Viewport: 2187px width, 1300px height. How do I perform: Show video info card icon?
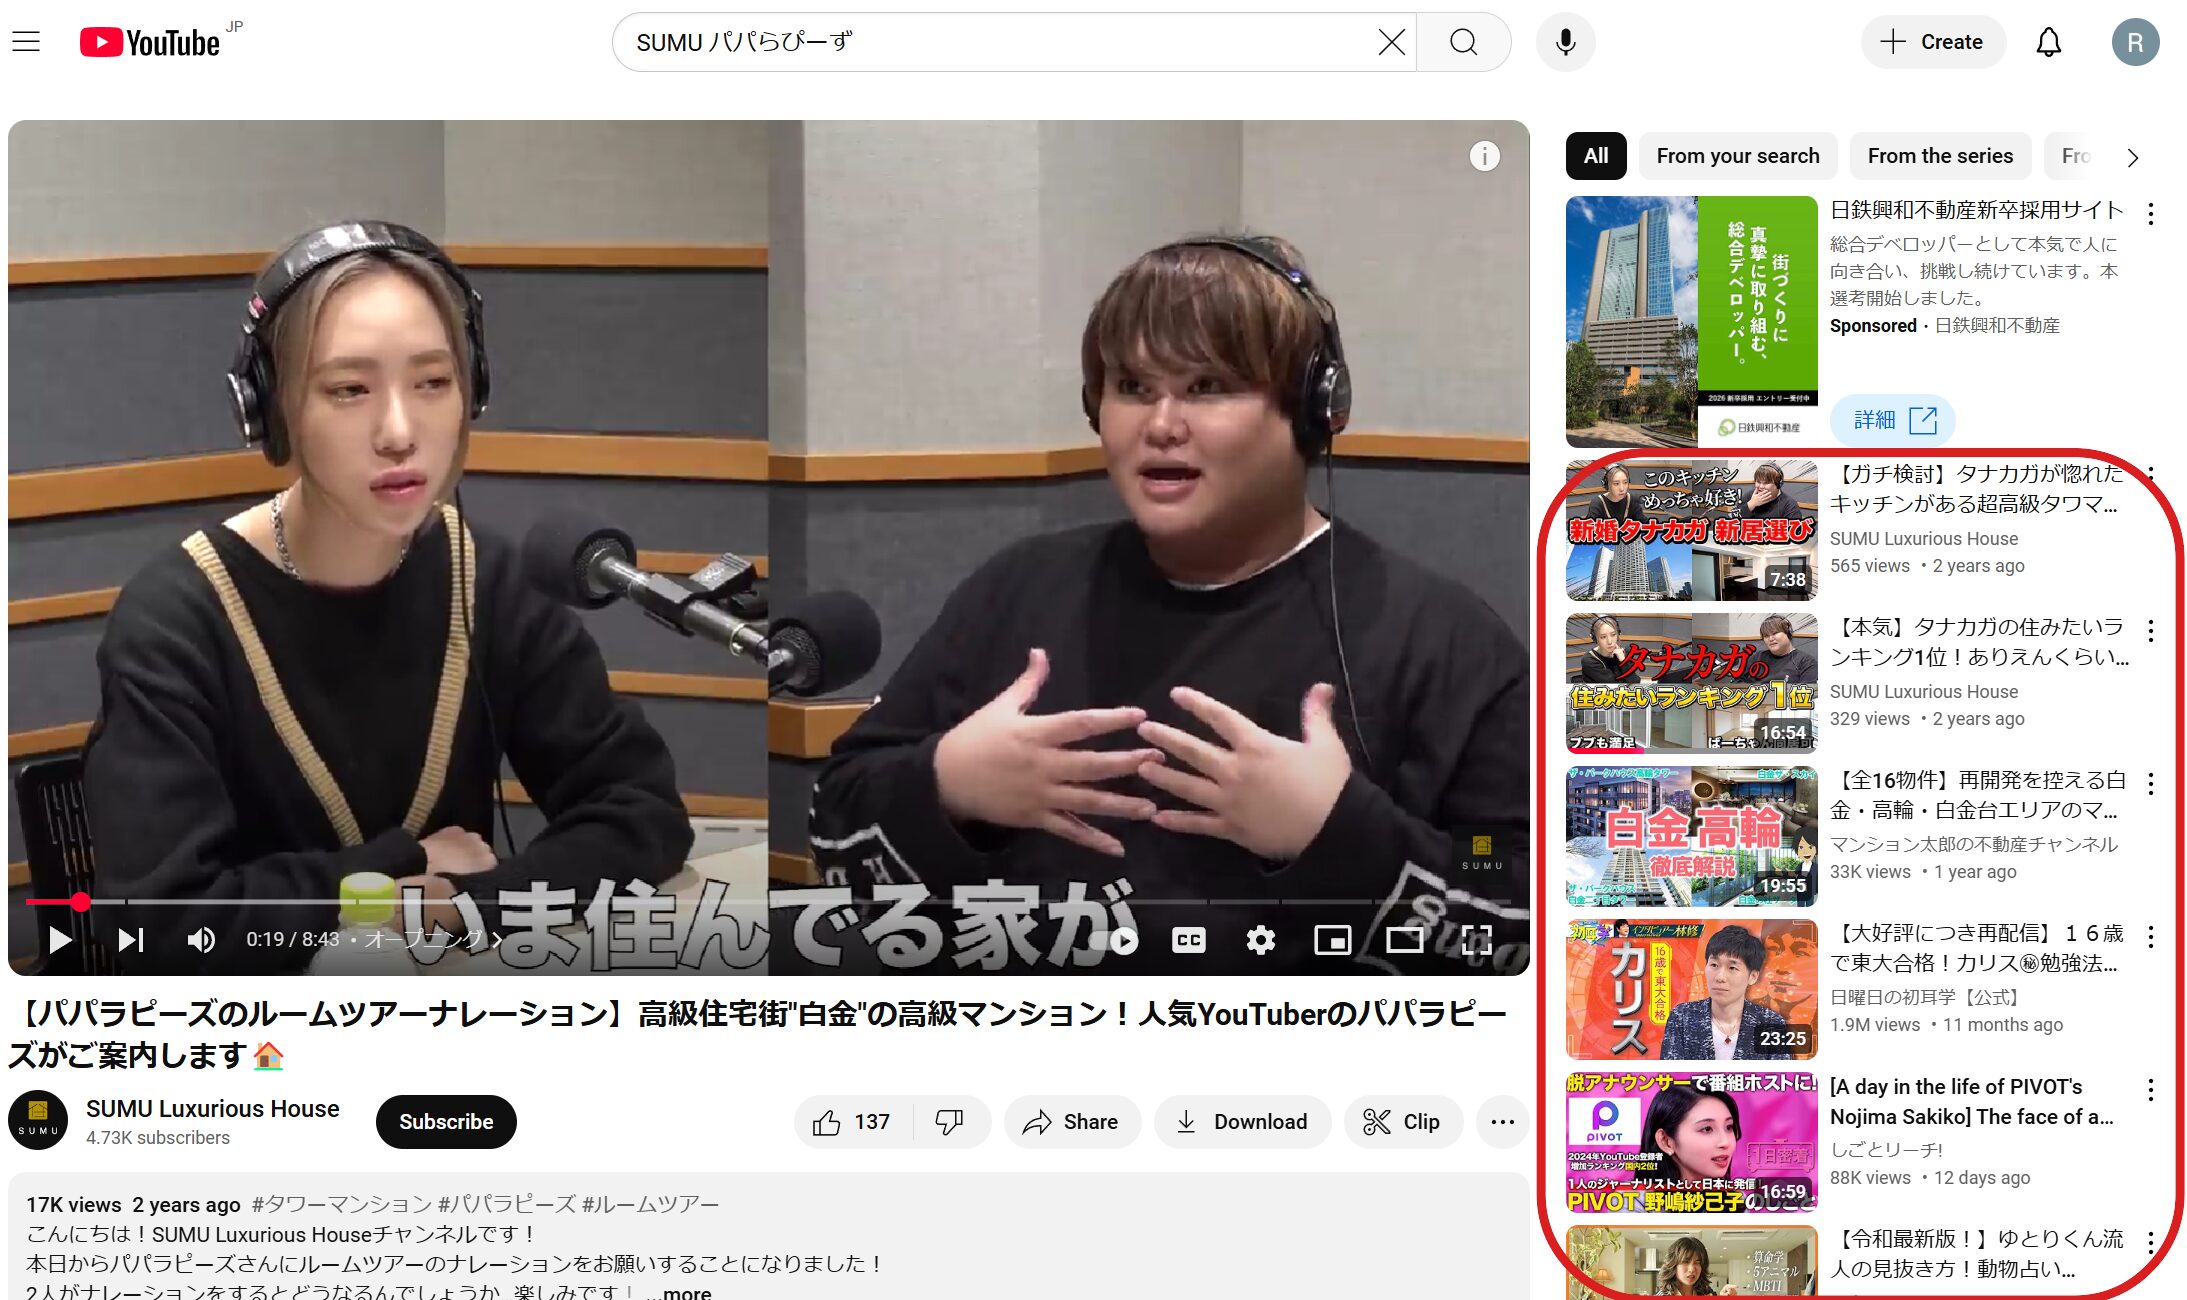(1484, 156)
